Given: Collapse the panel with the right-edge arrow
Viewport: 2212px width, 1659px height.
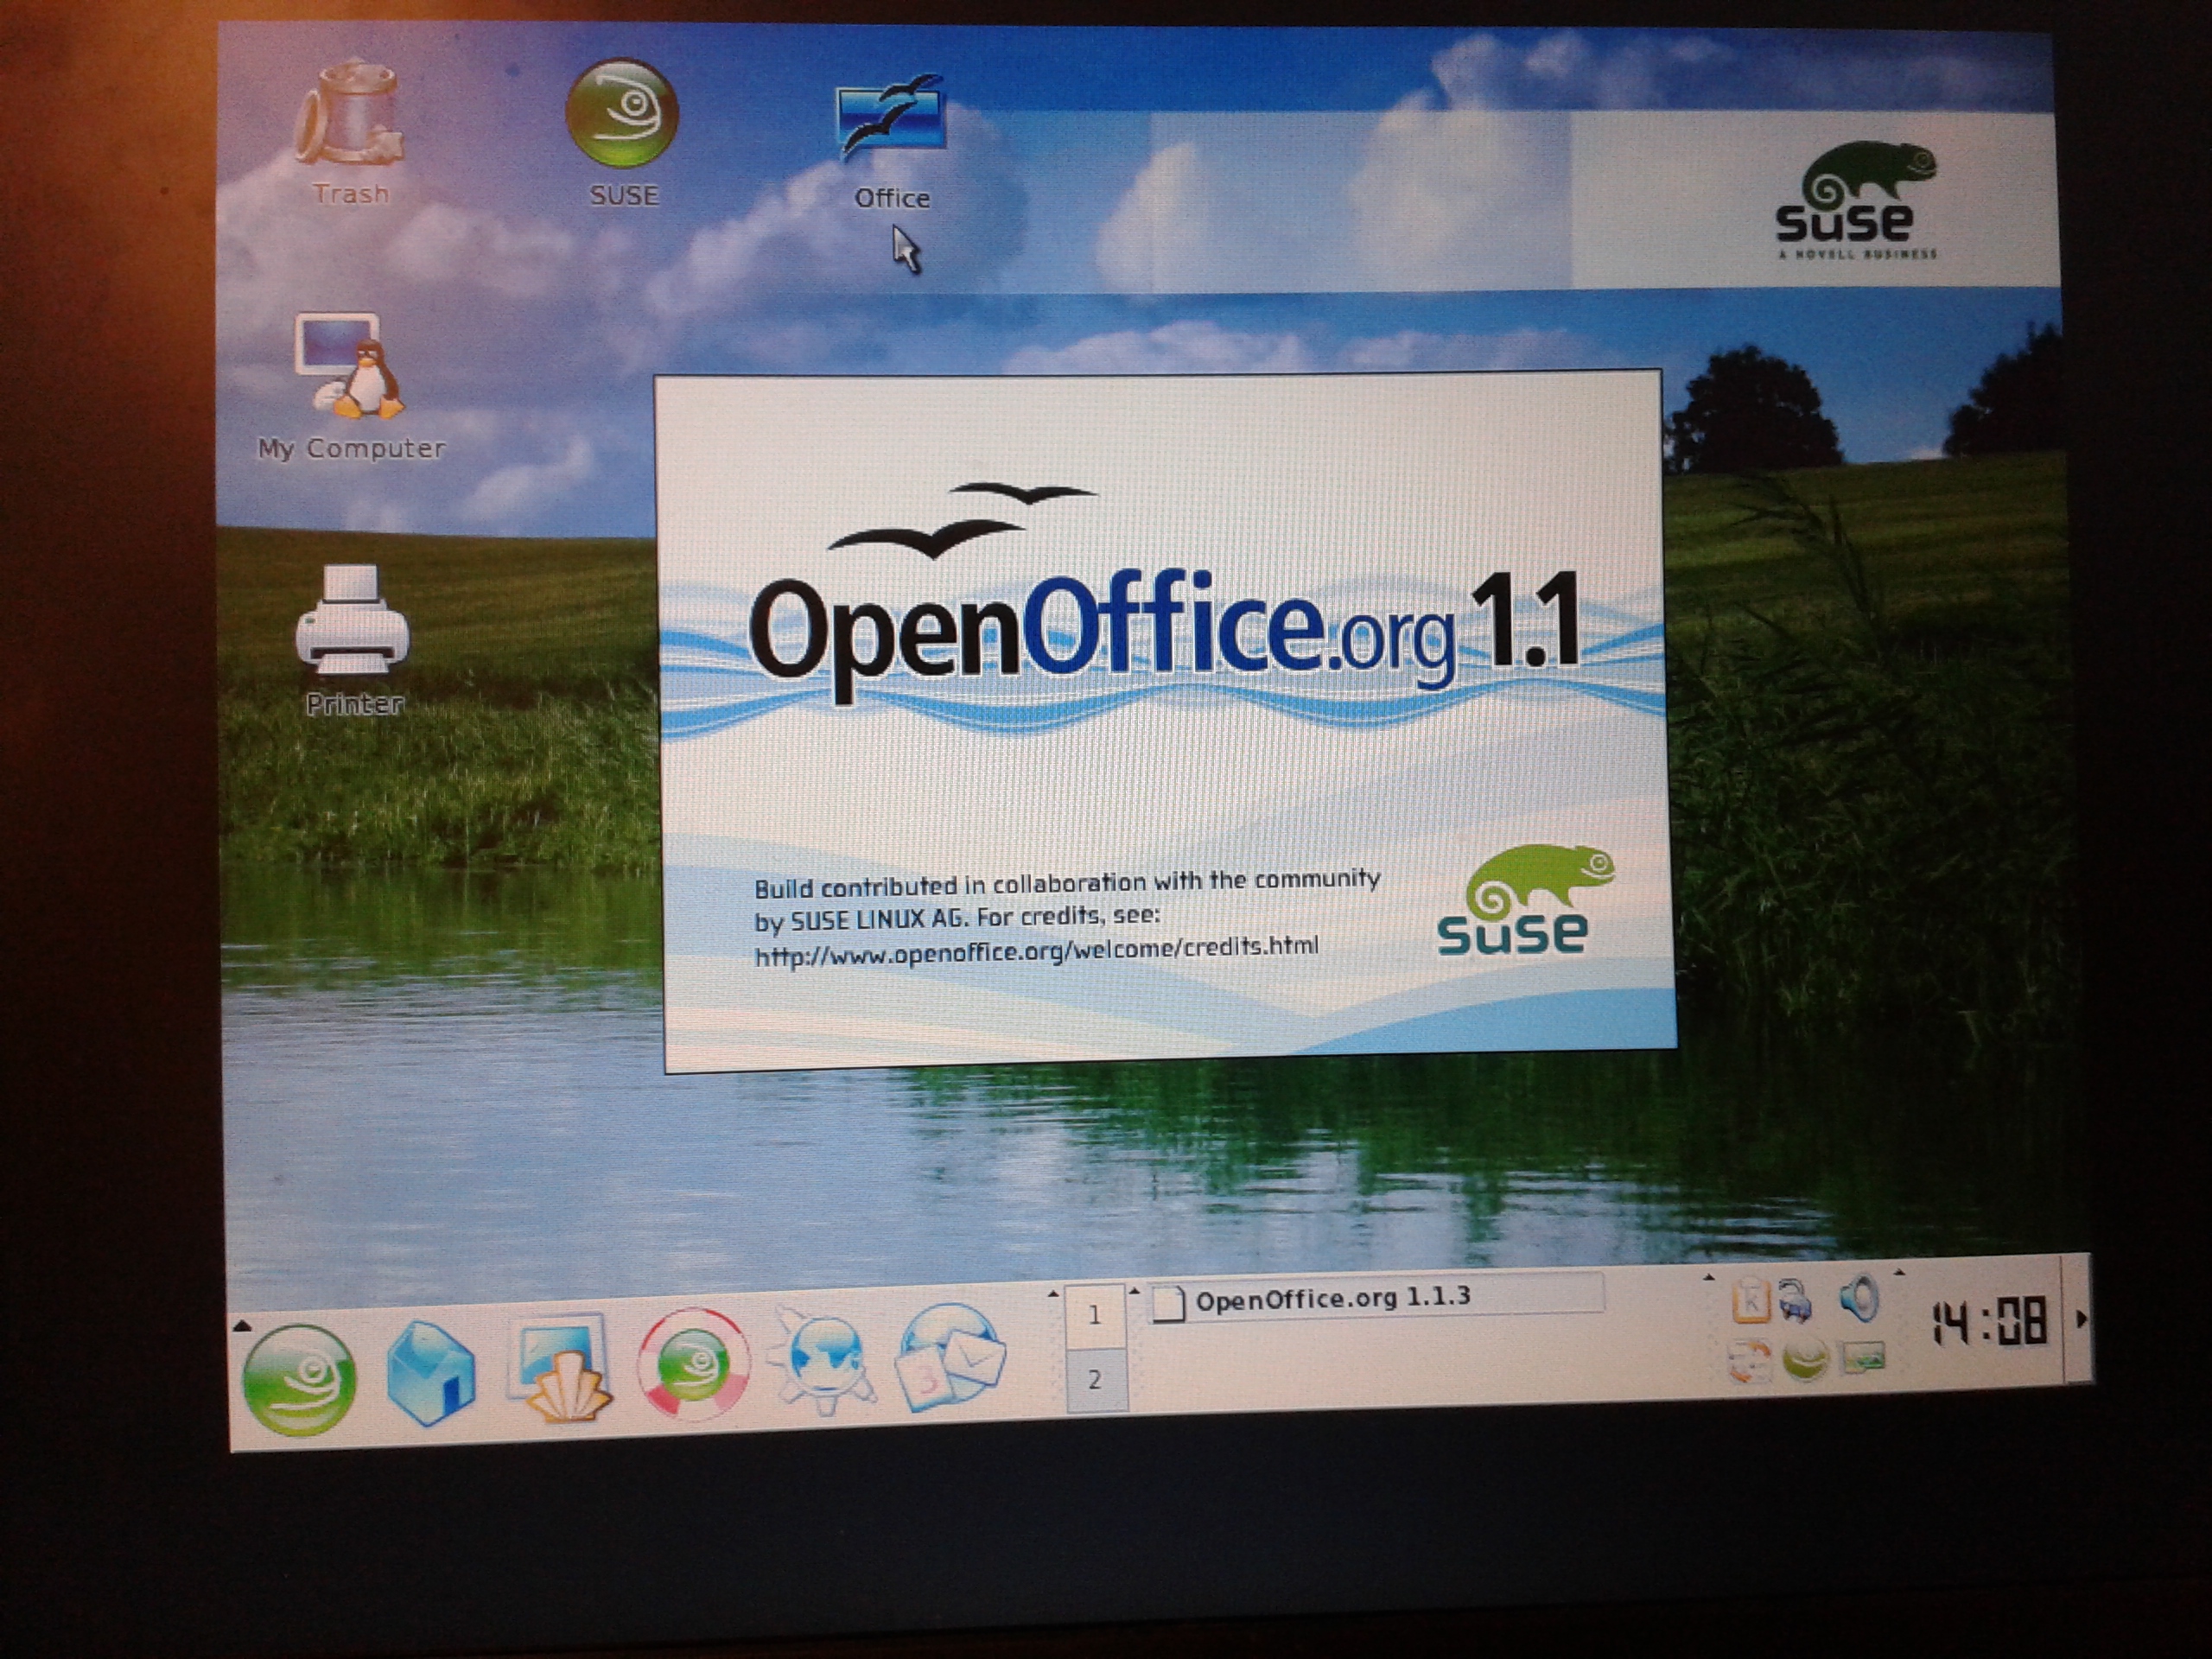Looking at the screenshot, I should [2082, 1320].
